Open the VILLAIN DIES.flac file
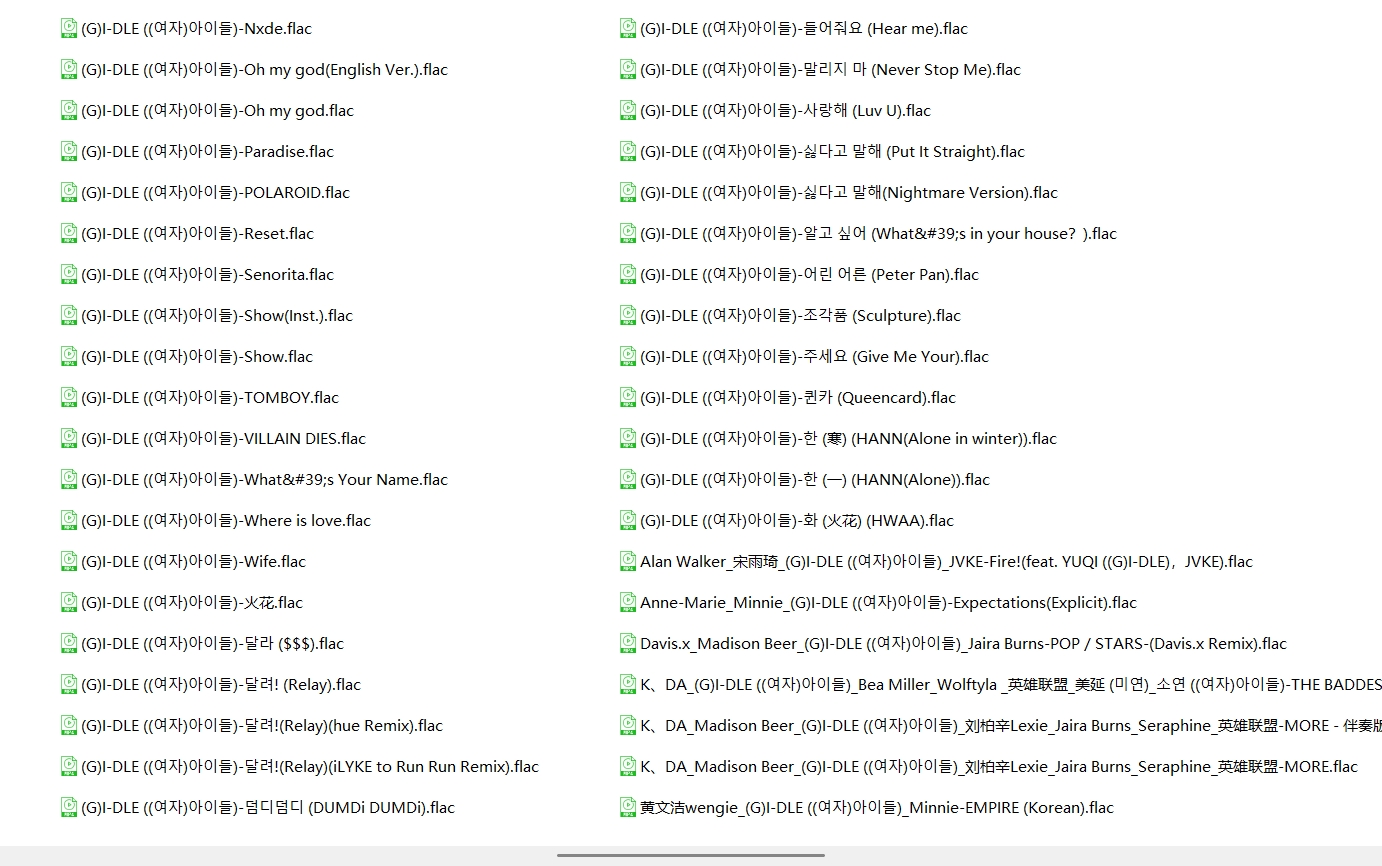The width and height of the screenshot is (1382, 866). [223, 438]
